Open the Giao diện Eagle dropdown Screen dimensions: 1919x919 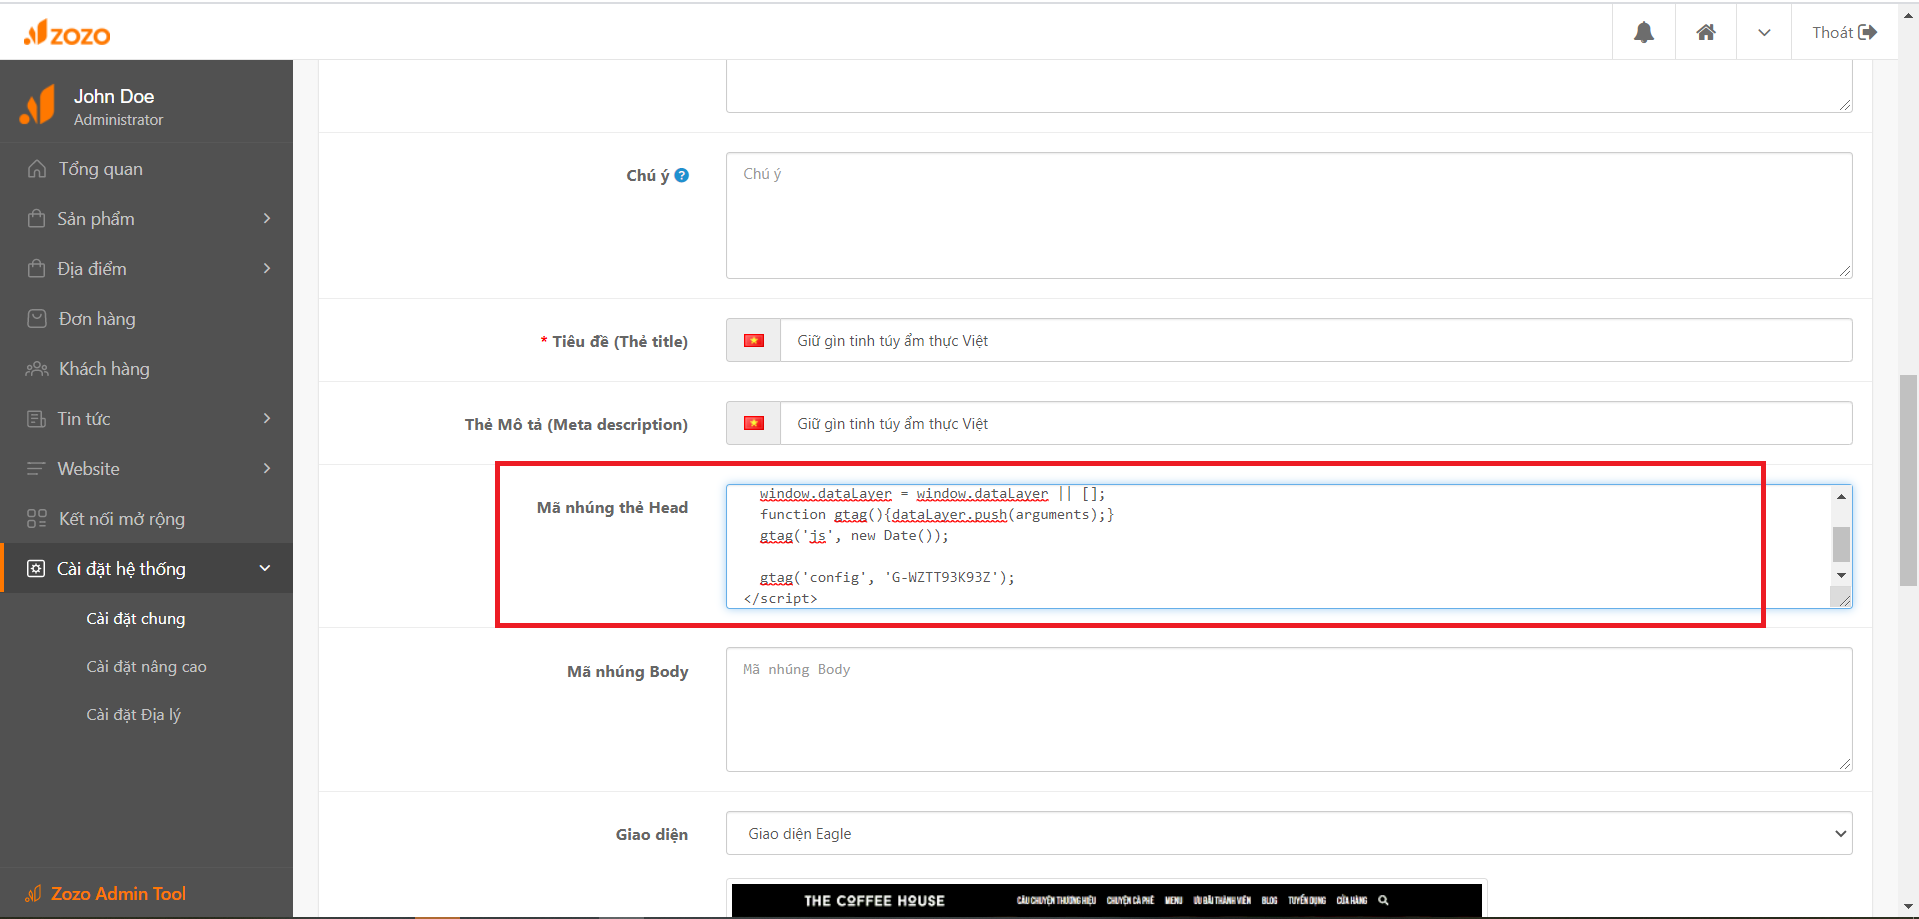tap(1289, 833)
